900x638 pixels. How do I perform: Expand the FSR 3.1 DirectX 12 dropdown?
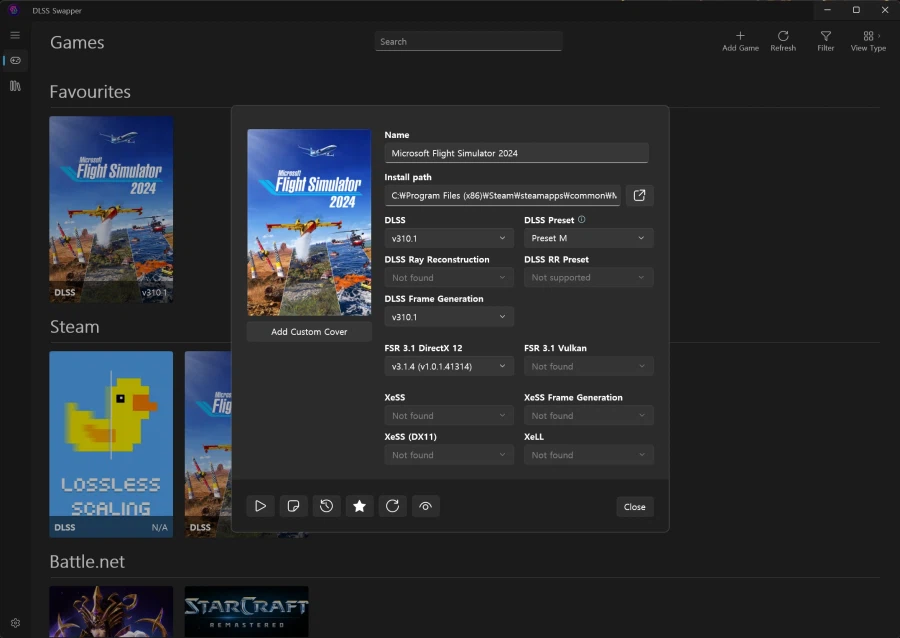tap(449, 367)
